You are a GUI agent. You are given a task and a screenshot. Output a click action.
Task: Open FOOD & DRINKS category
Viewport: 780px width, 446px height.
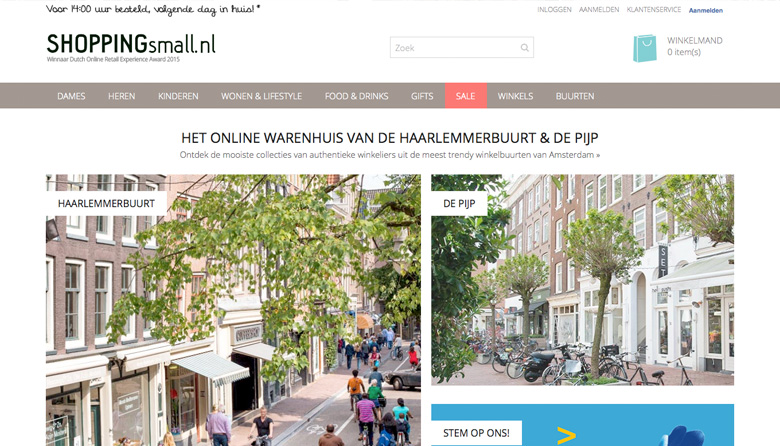coord(357,96)
